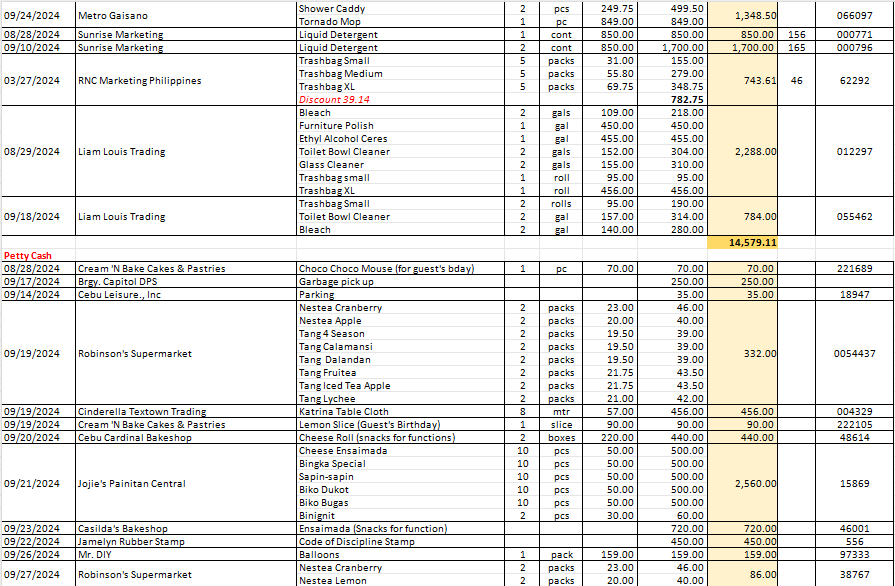The height and width of the screenshot is (586, 895).
Task: Select invoice number 62292
Action: pos(854,80)
